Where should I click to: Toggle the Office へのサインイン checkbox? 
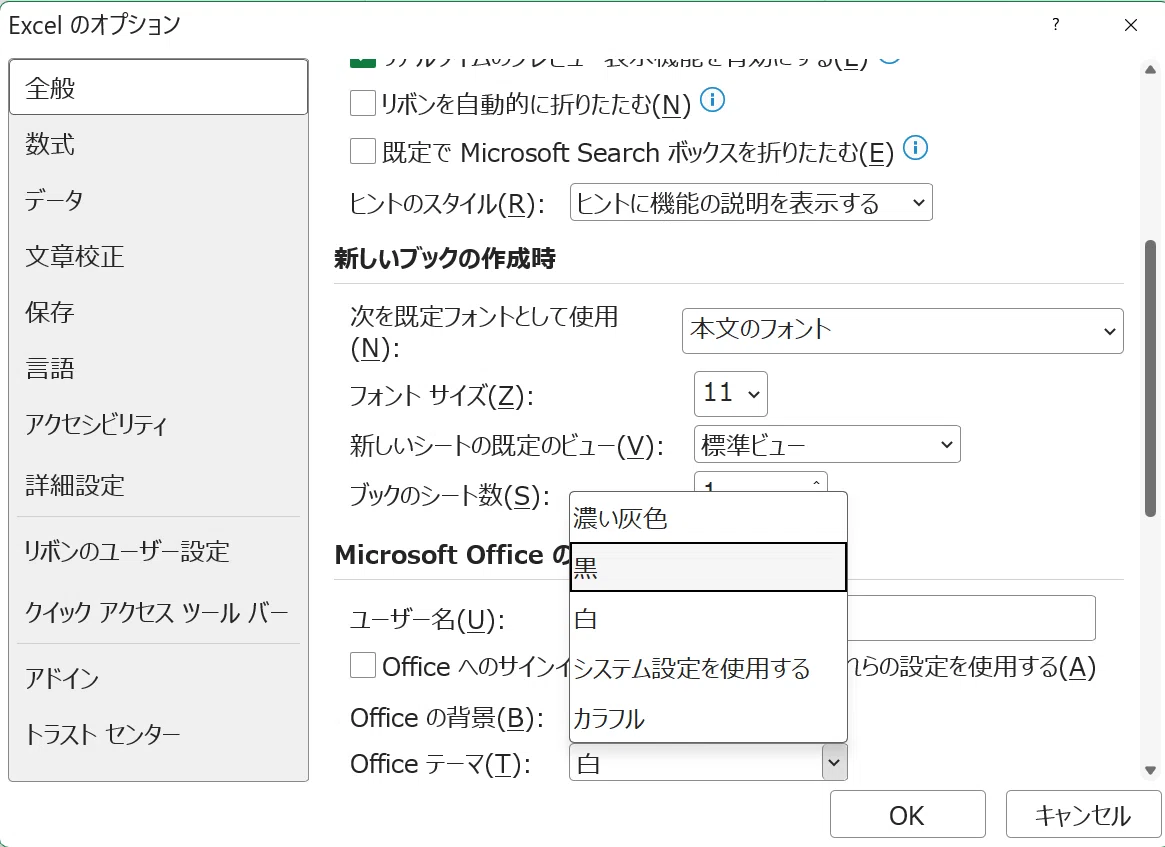(363, 665)
